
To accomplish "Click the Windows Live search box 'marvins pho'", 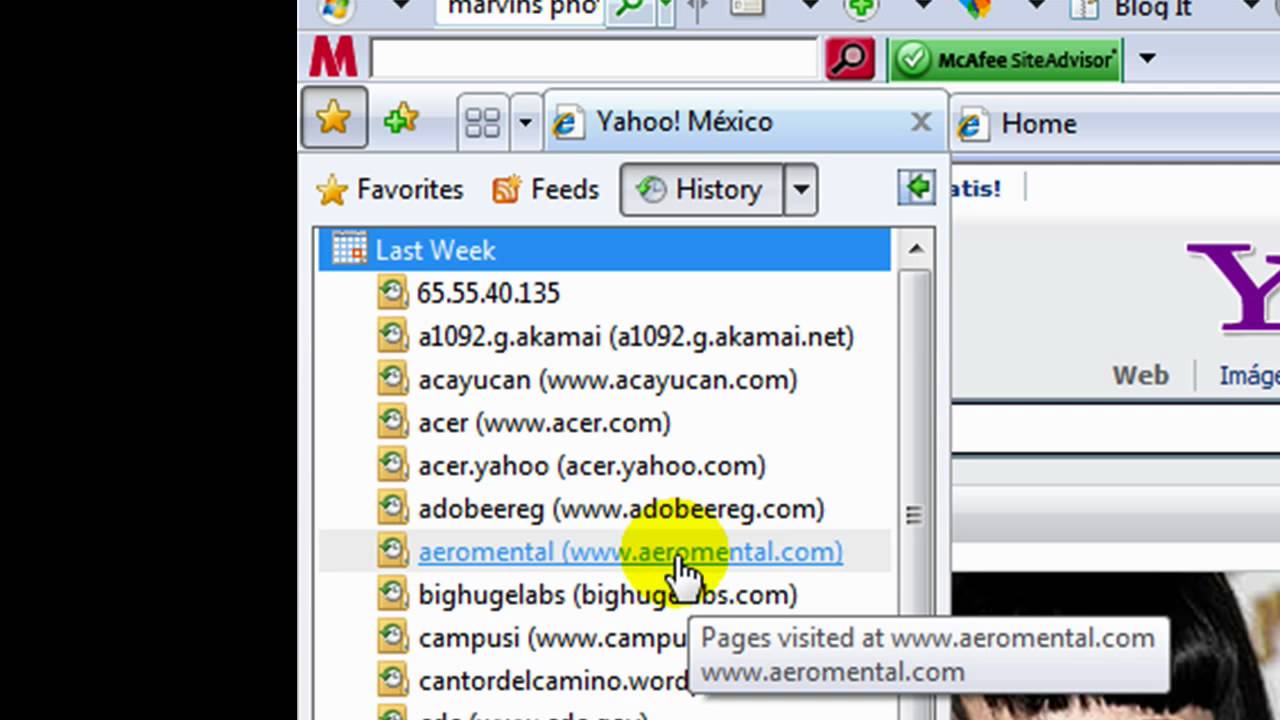I will tap(522, 9).
